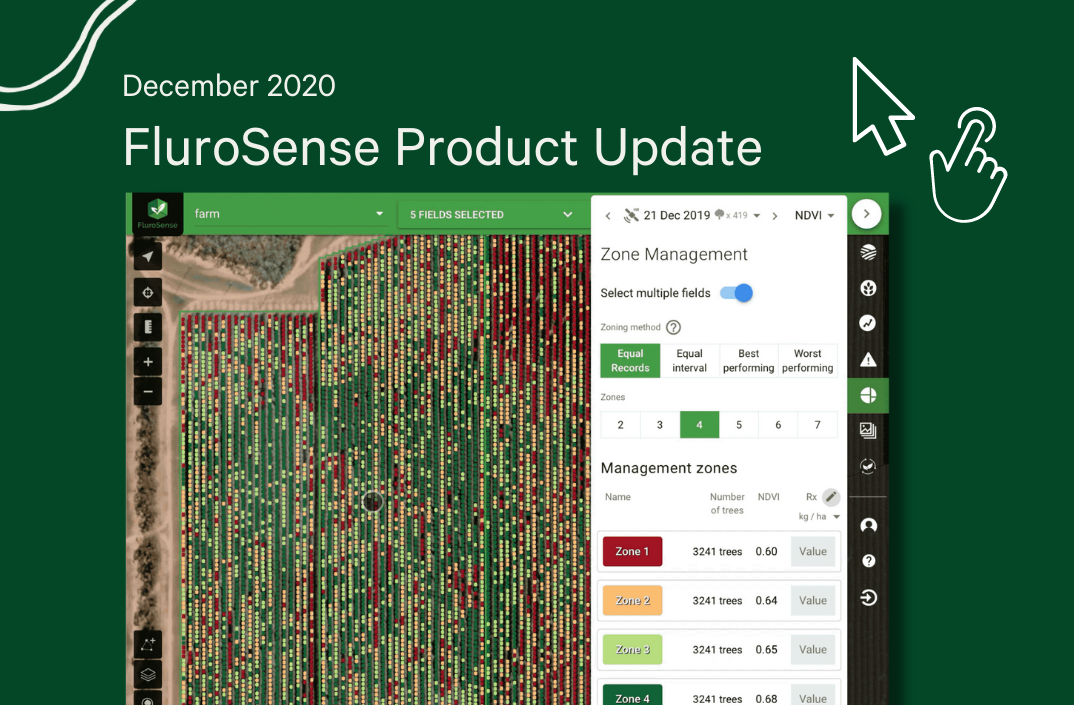Go to previous imagery date
Viewport: 1074px width, 705px height.
click(608, 216)
